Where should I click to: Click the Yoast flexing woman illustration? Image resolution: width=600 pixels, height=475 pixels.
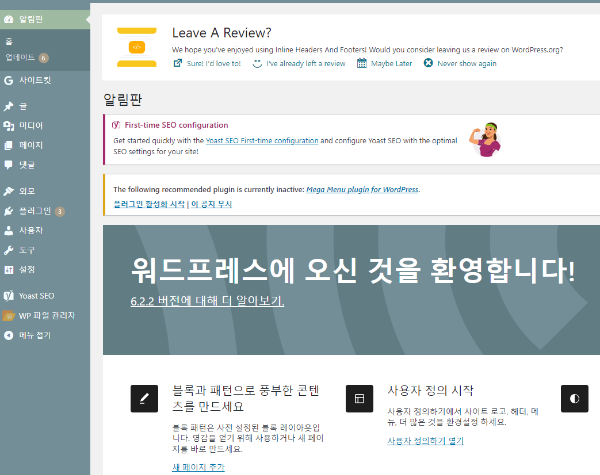(485, 139)
